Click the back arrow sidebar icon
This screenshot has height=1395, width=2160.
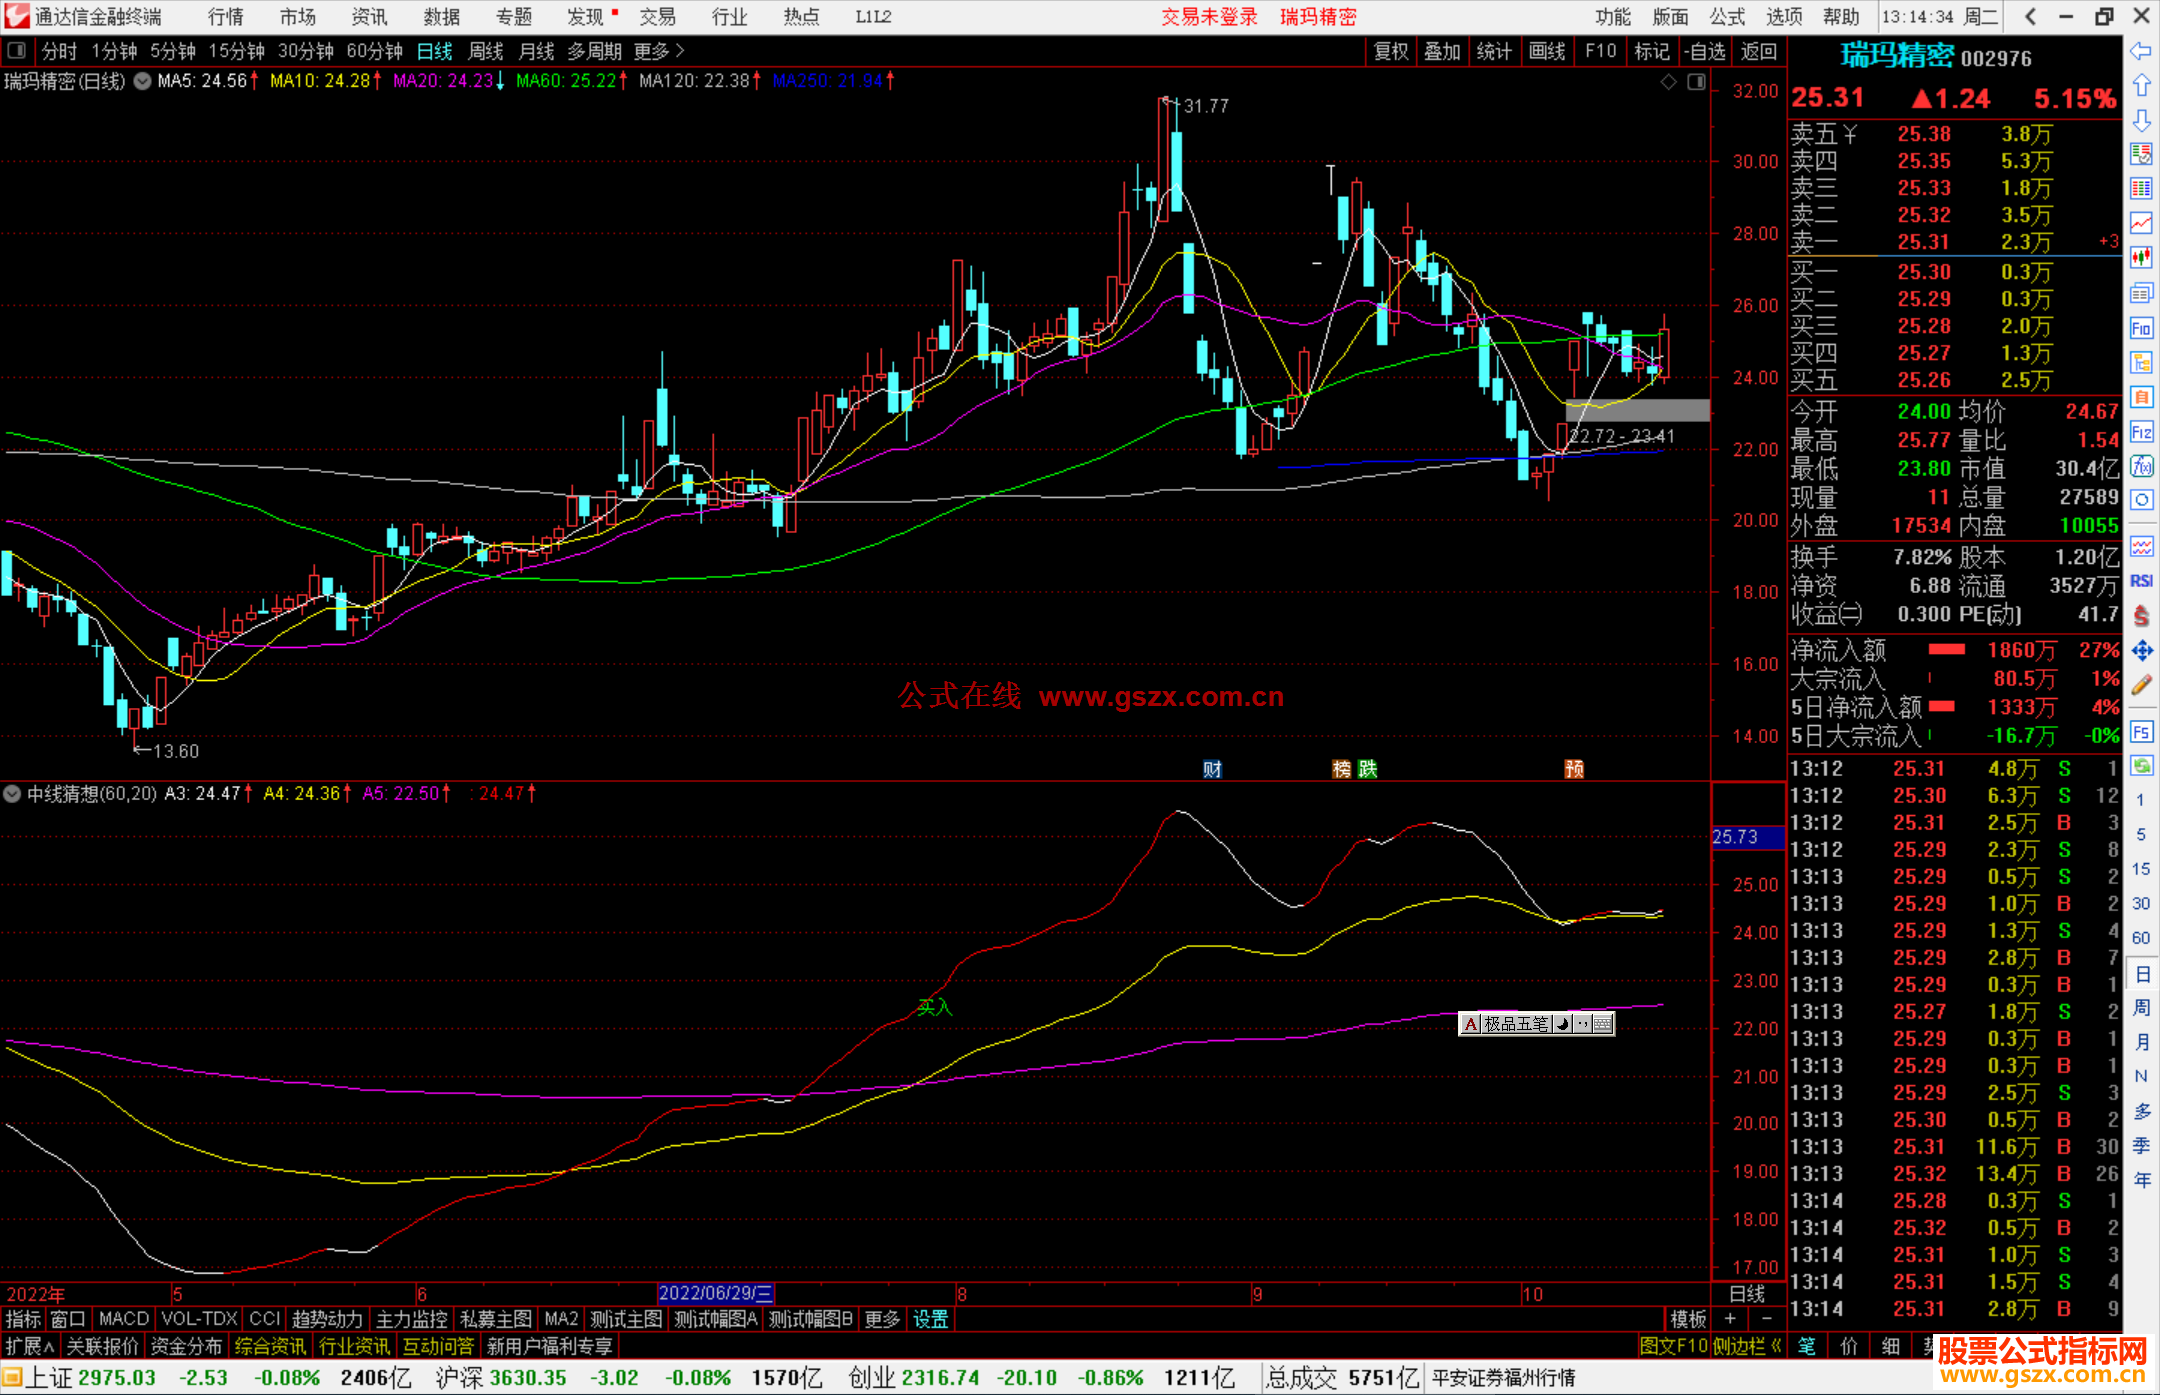click(x=2141, y=50)
